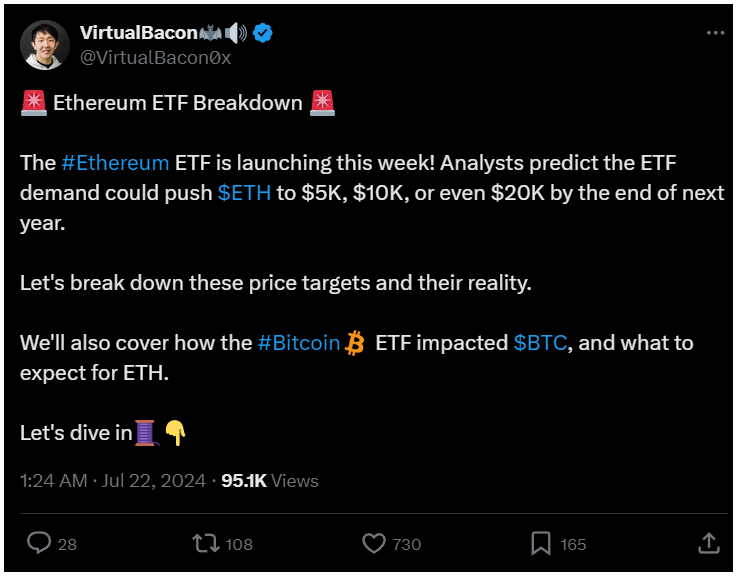Click the reply speech bubble icon
This screenshot has width=737, height=576.
pyautogui.click(x=39, y=543)
